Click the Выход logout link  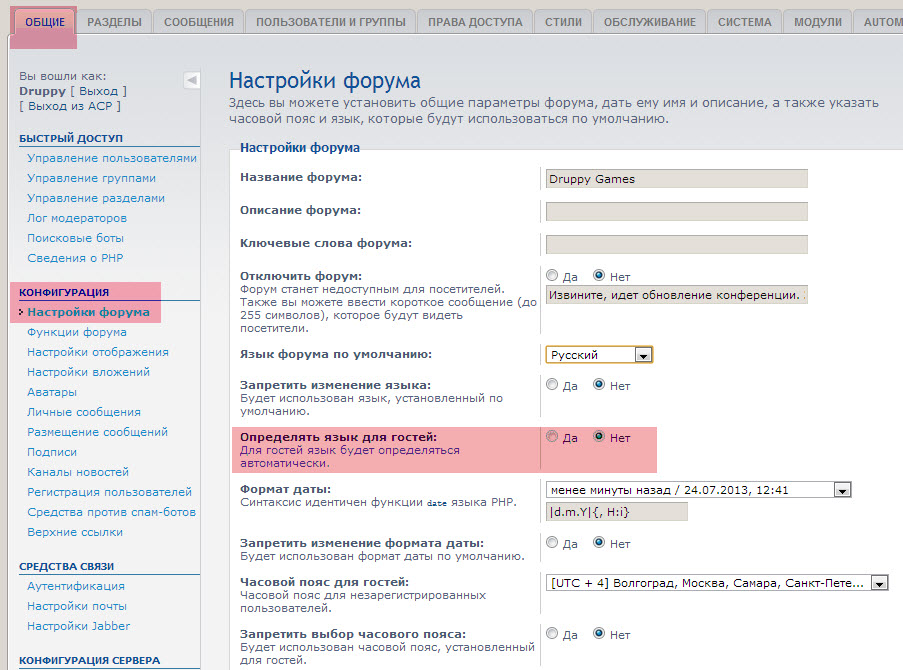coord(98,91)
